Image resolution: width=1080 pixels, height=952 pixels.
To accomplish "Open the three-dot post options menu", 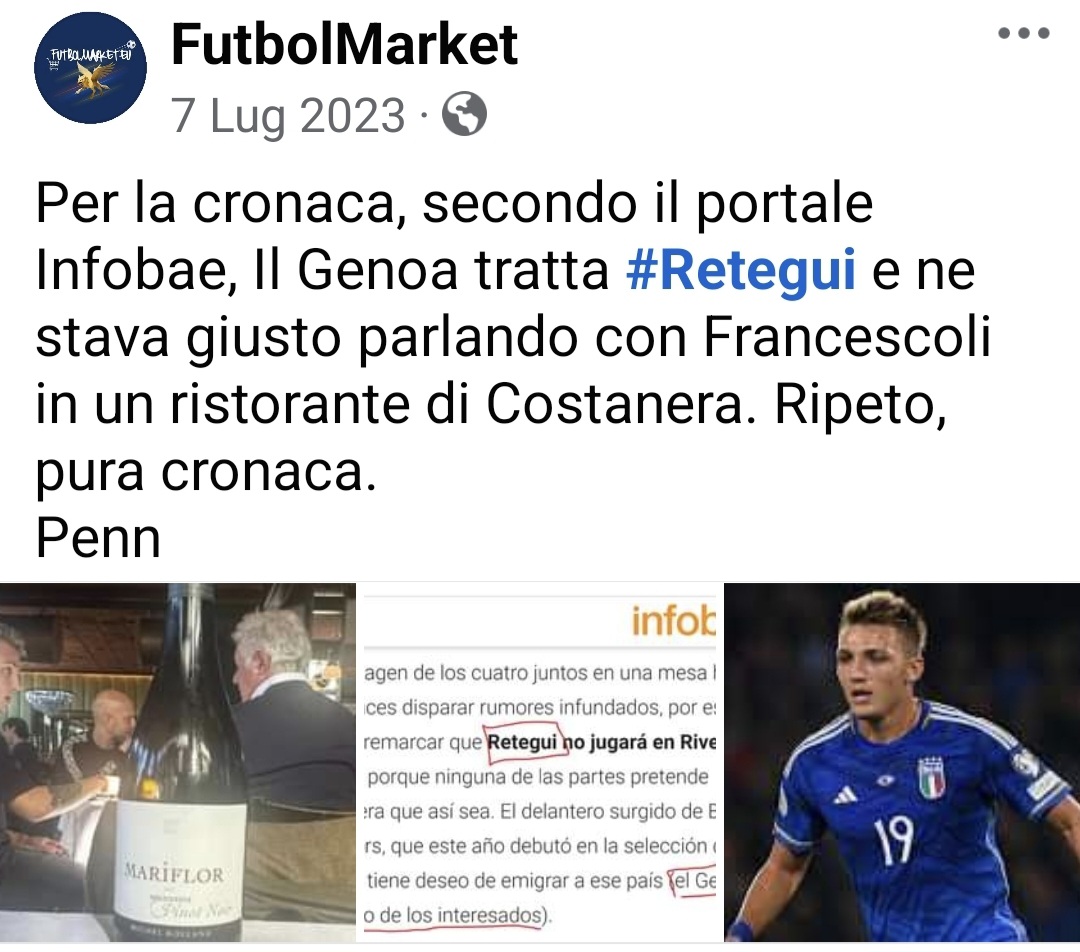I will click(x=1024, y=32).
